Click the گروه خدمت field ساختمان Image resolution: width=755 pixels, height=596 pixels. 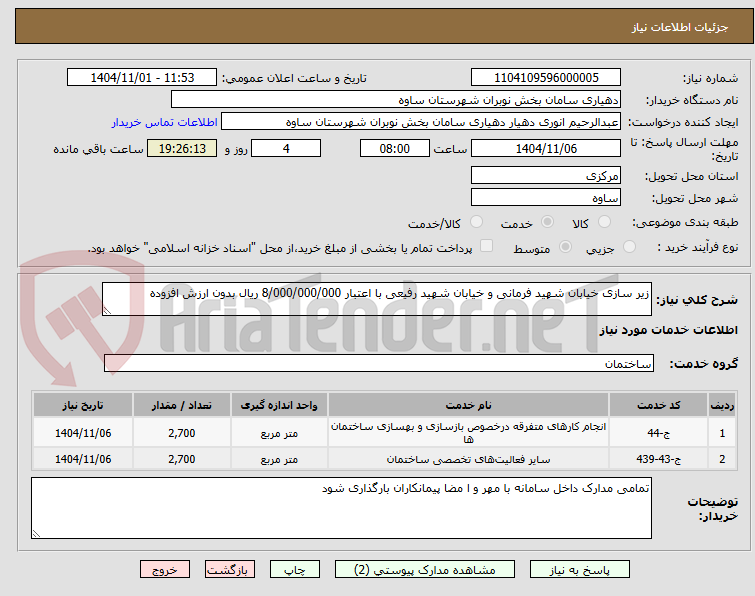(x=378, y=363)
